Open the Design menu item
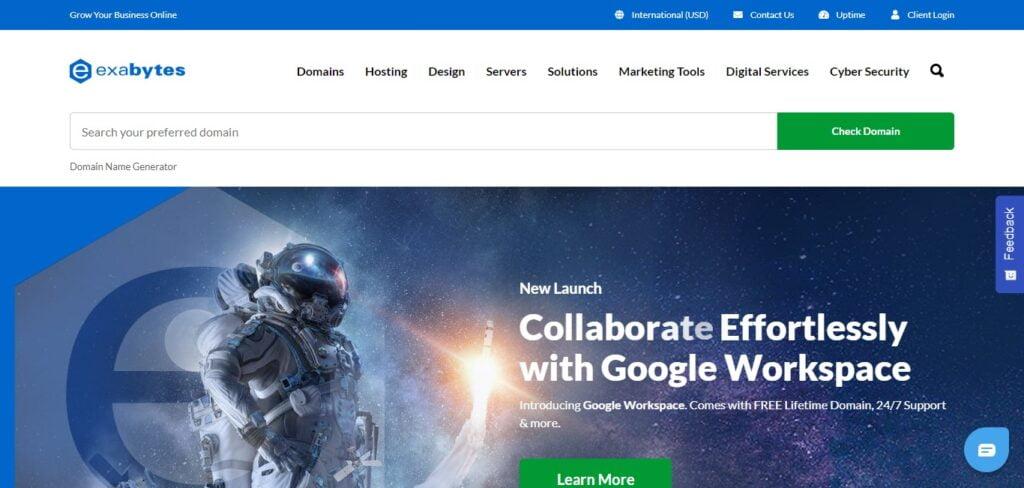 (447, 72)
